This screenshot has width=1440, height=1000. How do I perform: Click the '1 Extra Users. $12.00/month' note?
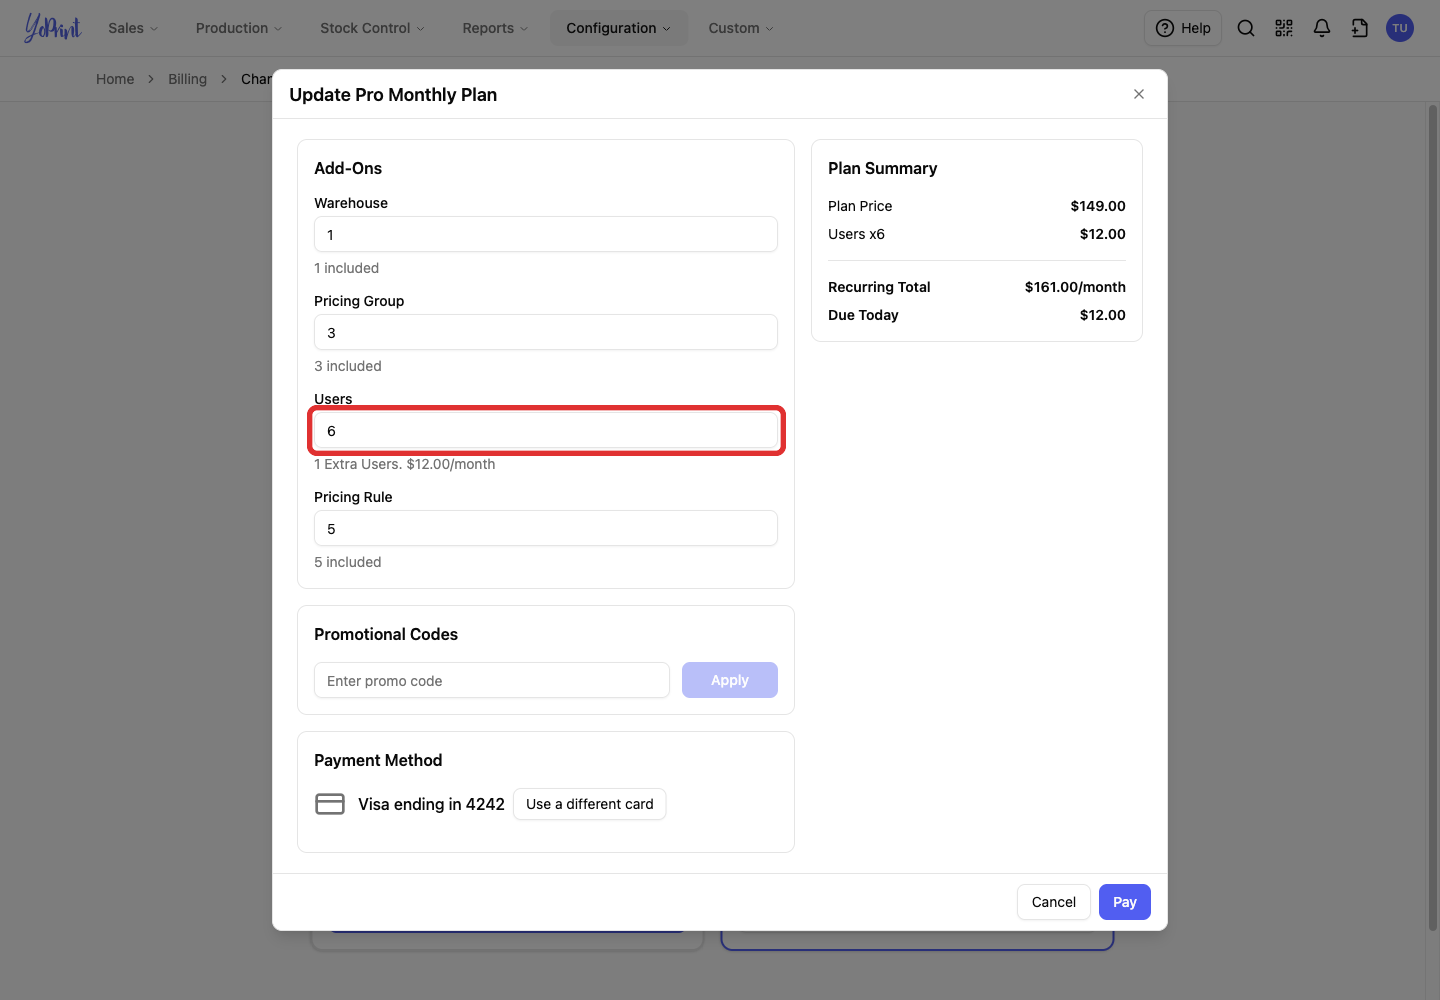[x=405, y=464]
